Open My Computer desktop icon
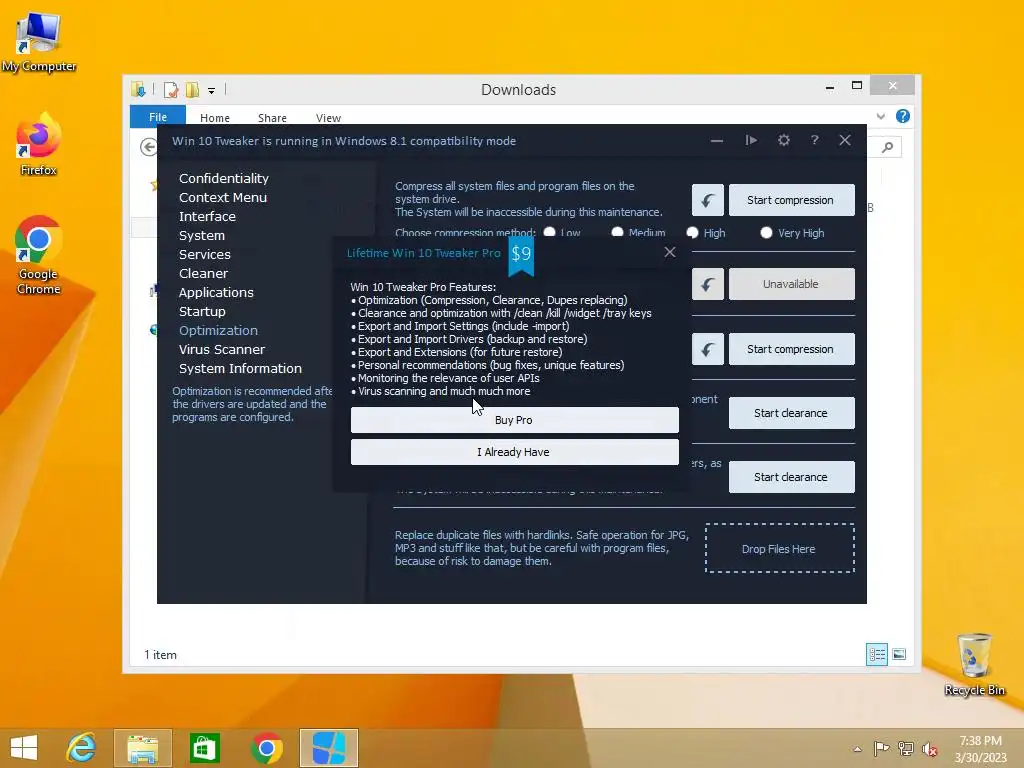Viewport: 1024px width, 768px height. tap(39, 42)
